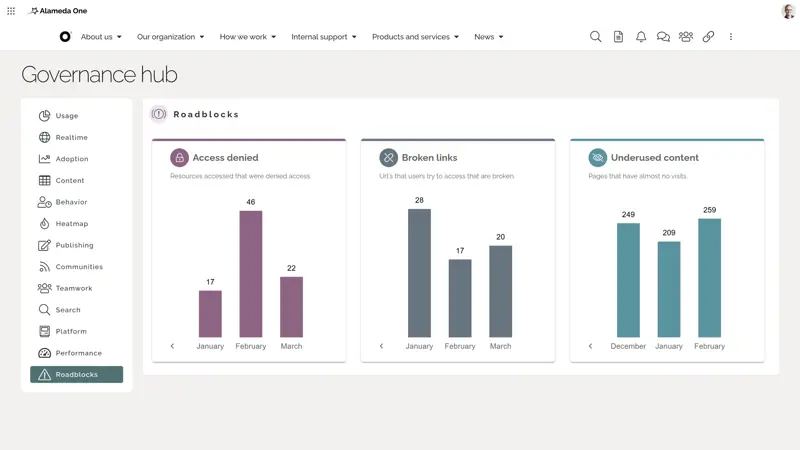
Task: Go to previous months in Access denied chart
Action: pos(172,346)
